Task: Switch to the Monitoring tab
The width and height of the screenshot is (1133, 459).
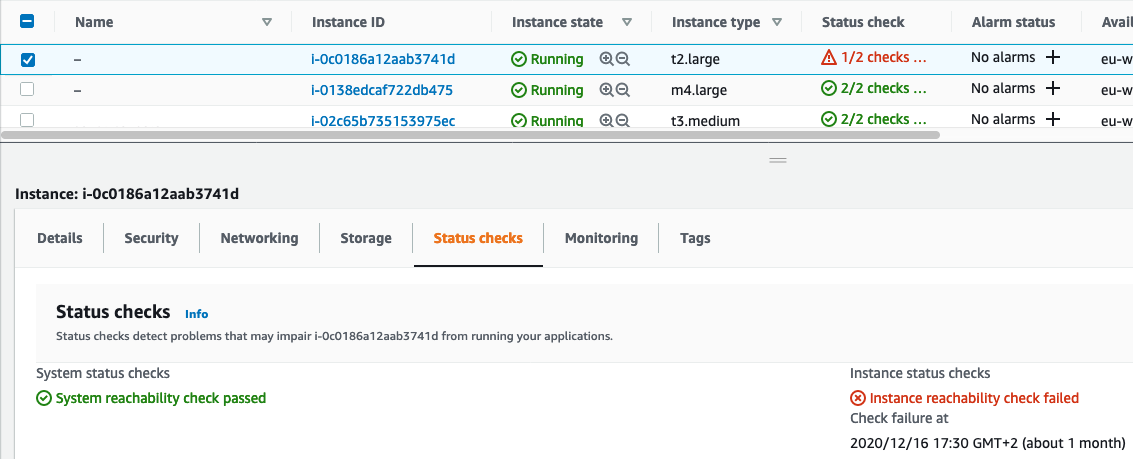Action: click(x=601, y=238)
